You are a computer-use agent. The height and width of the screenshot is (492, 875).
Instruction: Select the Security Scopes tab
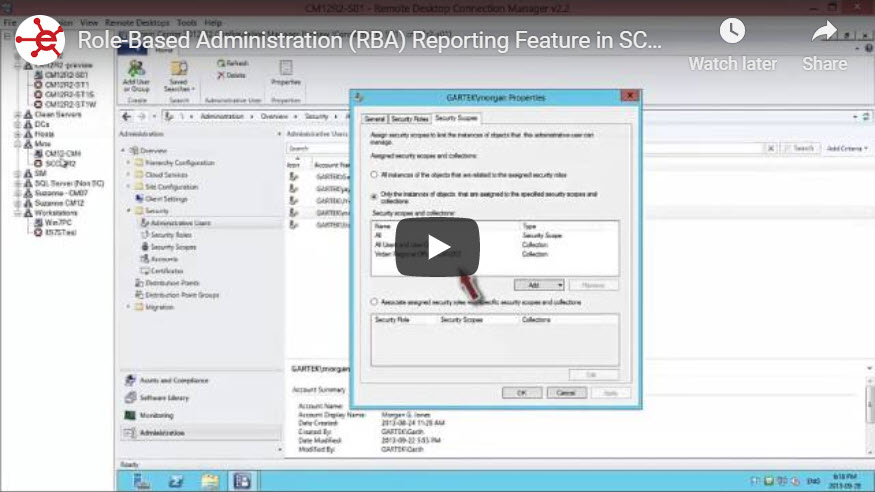point(456,118)
